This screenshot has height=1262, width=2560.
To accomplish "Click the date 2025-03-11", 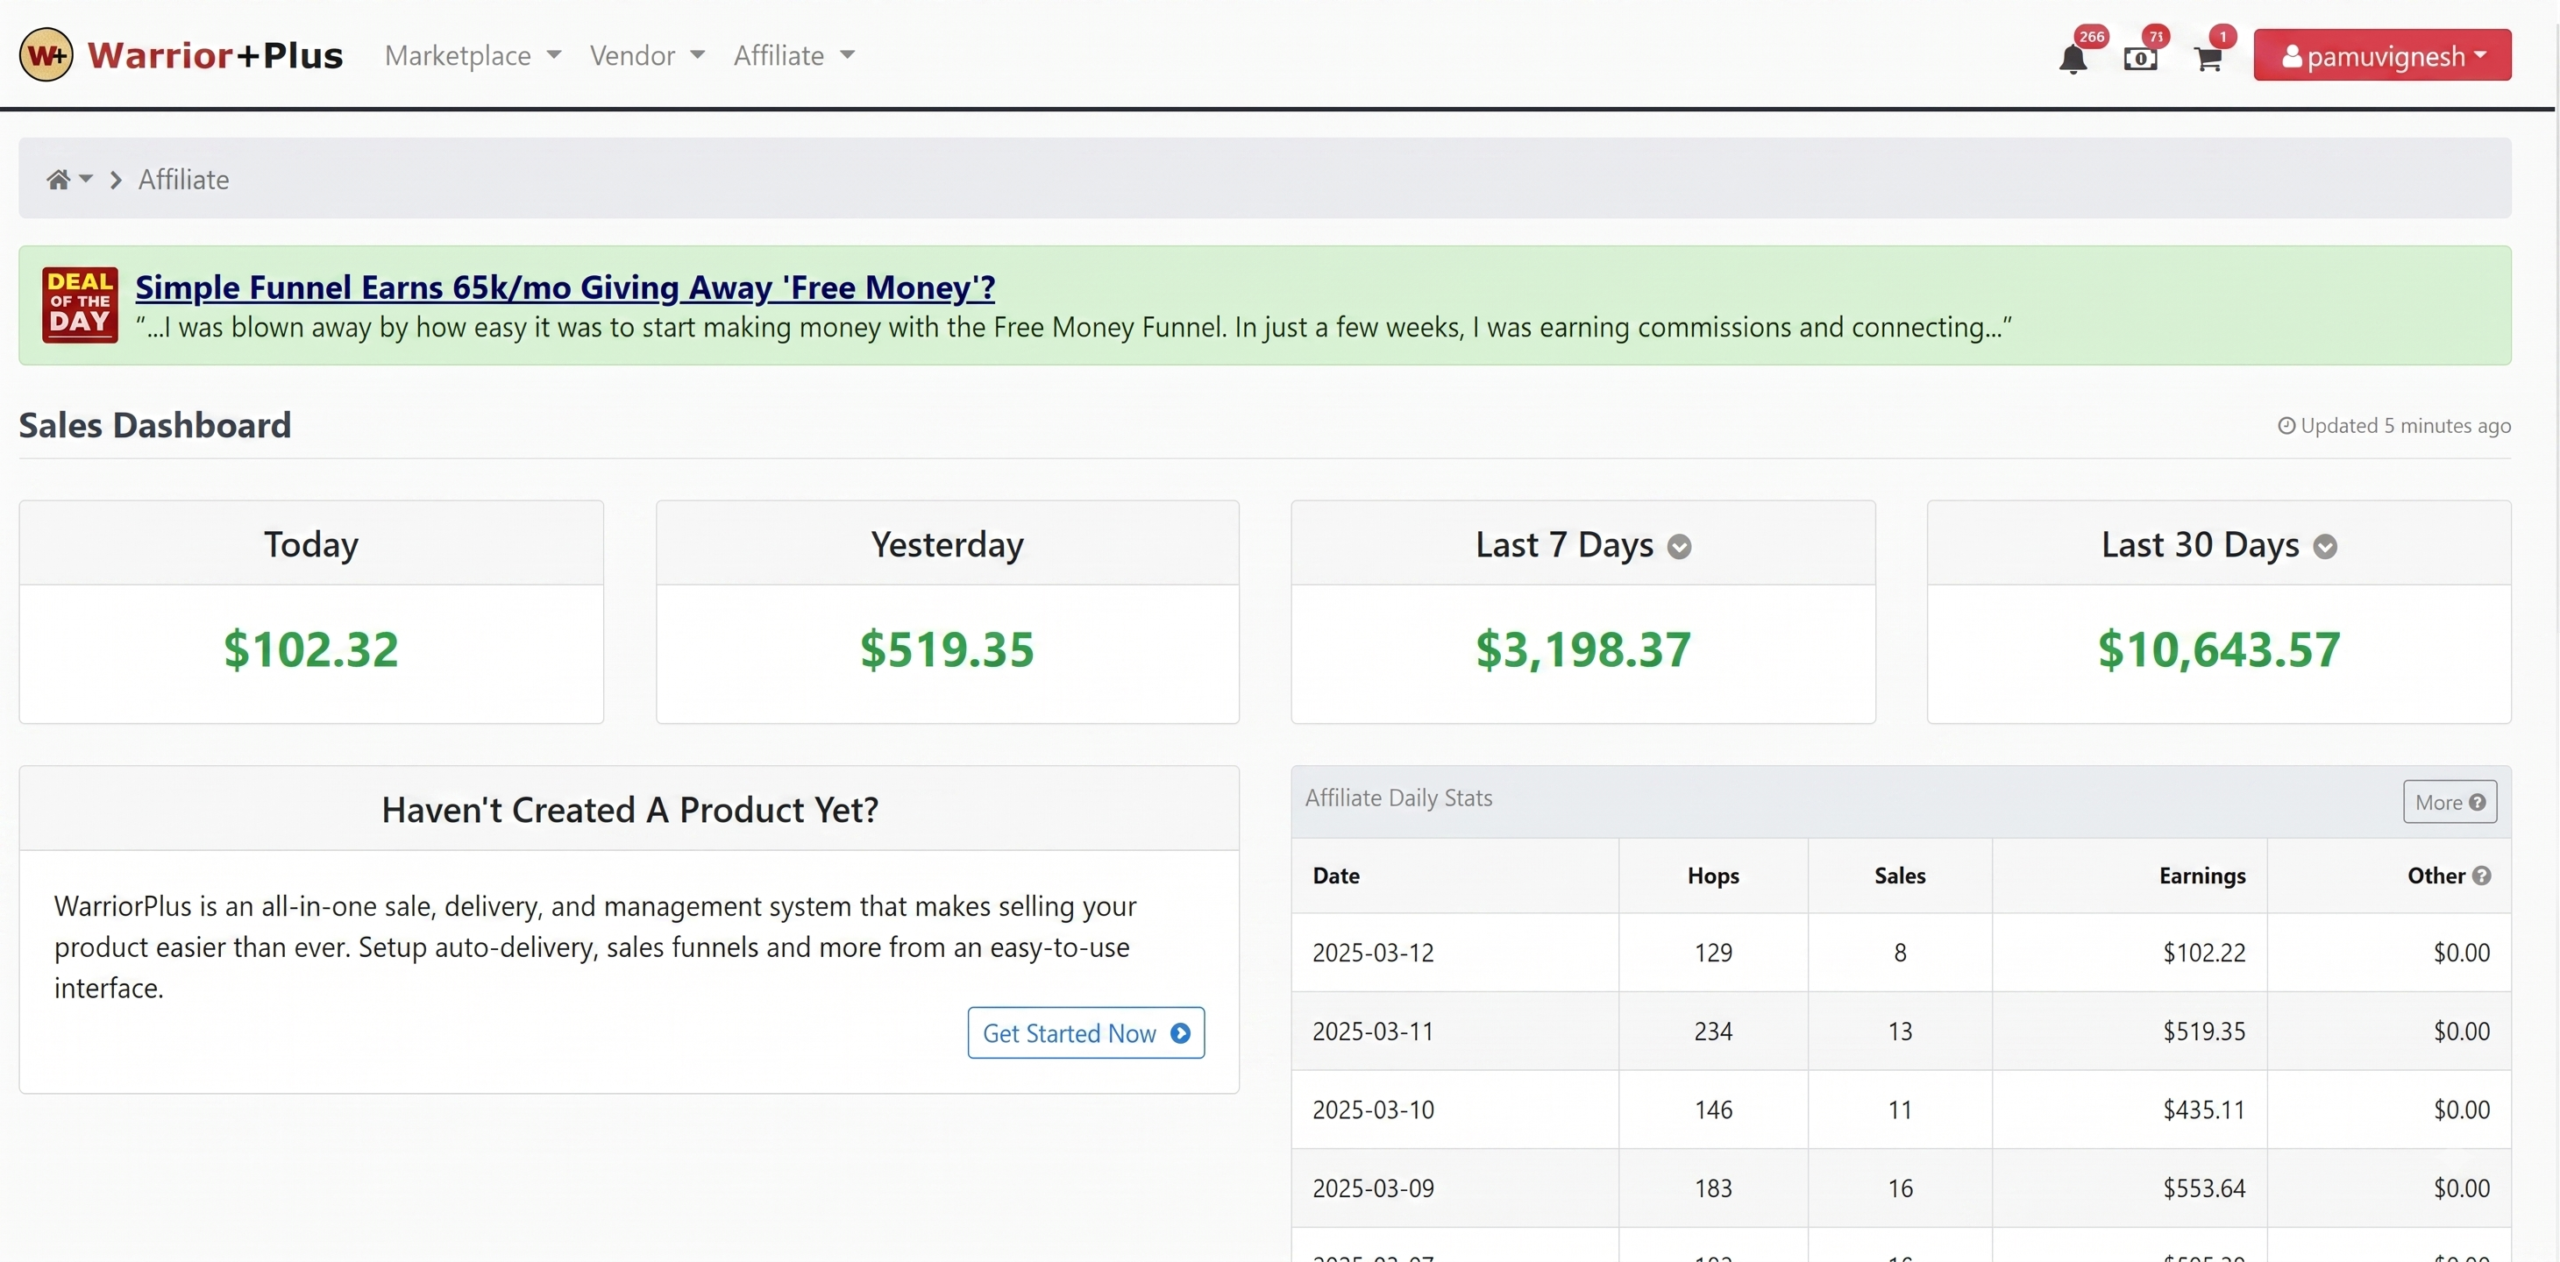I will (1373, 1031).
